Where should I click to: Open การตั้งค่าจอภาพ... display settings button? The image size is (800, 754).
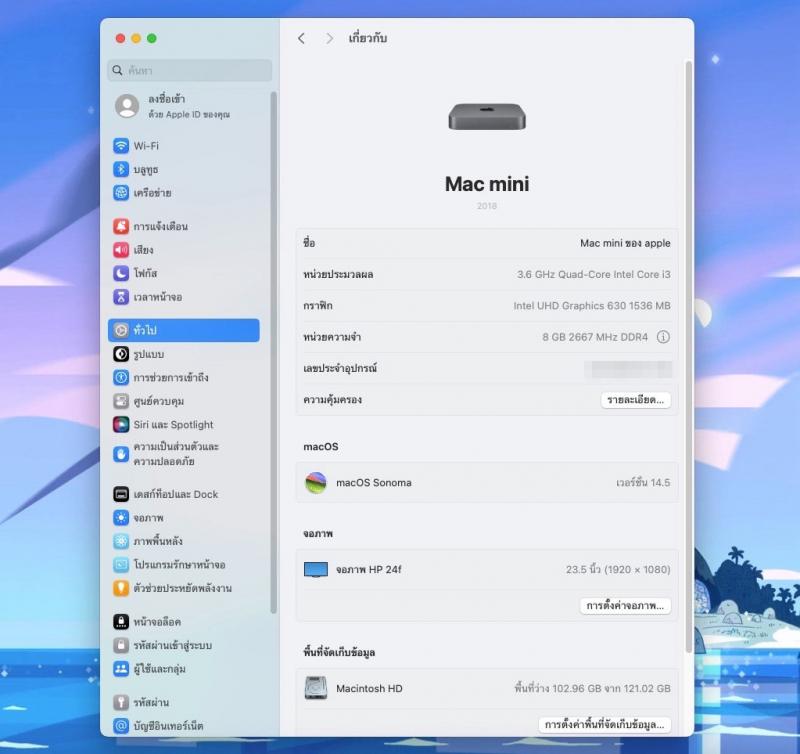click(x=626, y=606)
